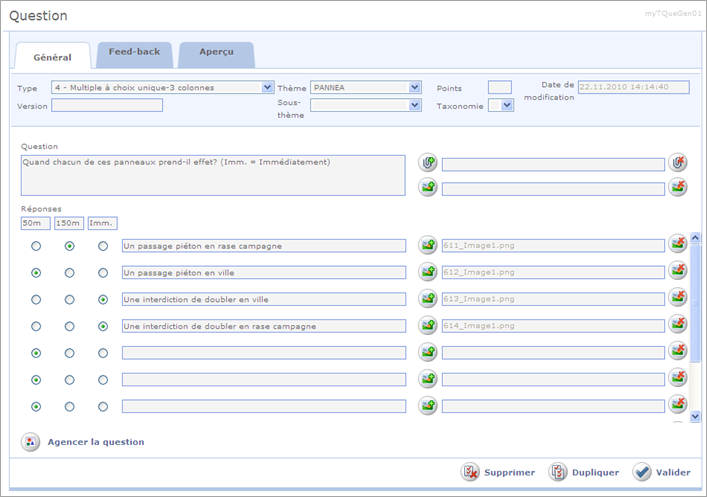707x497 pixels.
Task: Choose Imm. for "Un passage piéton en ville"
Action: (103, 272)
